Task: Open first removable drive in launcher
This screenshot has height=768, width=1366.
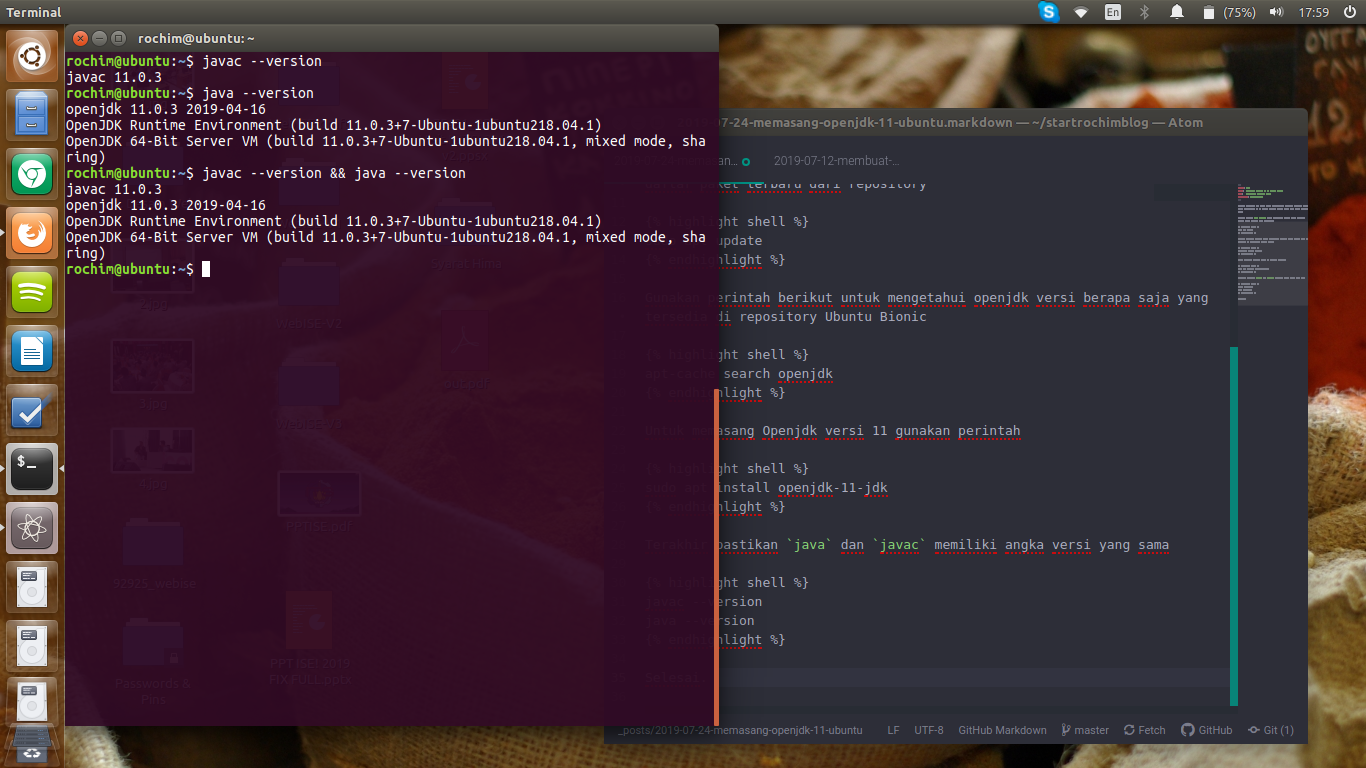Action: [33, 586]
